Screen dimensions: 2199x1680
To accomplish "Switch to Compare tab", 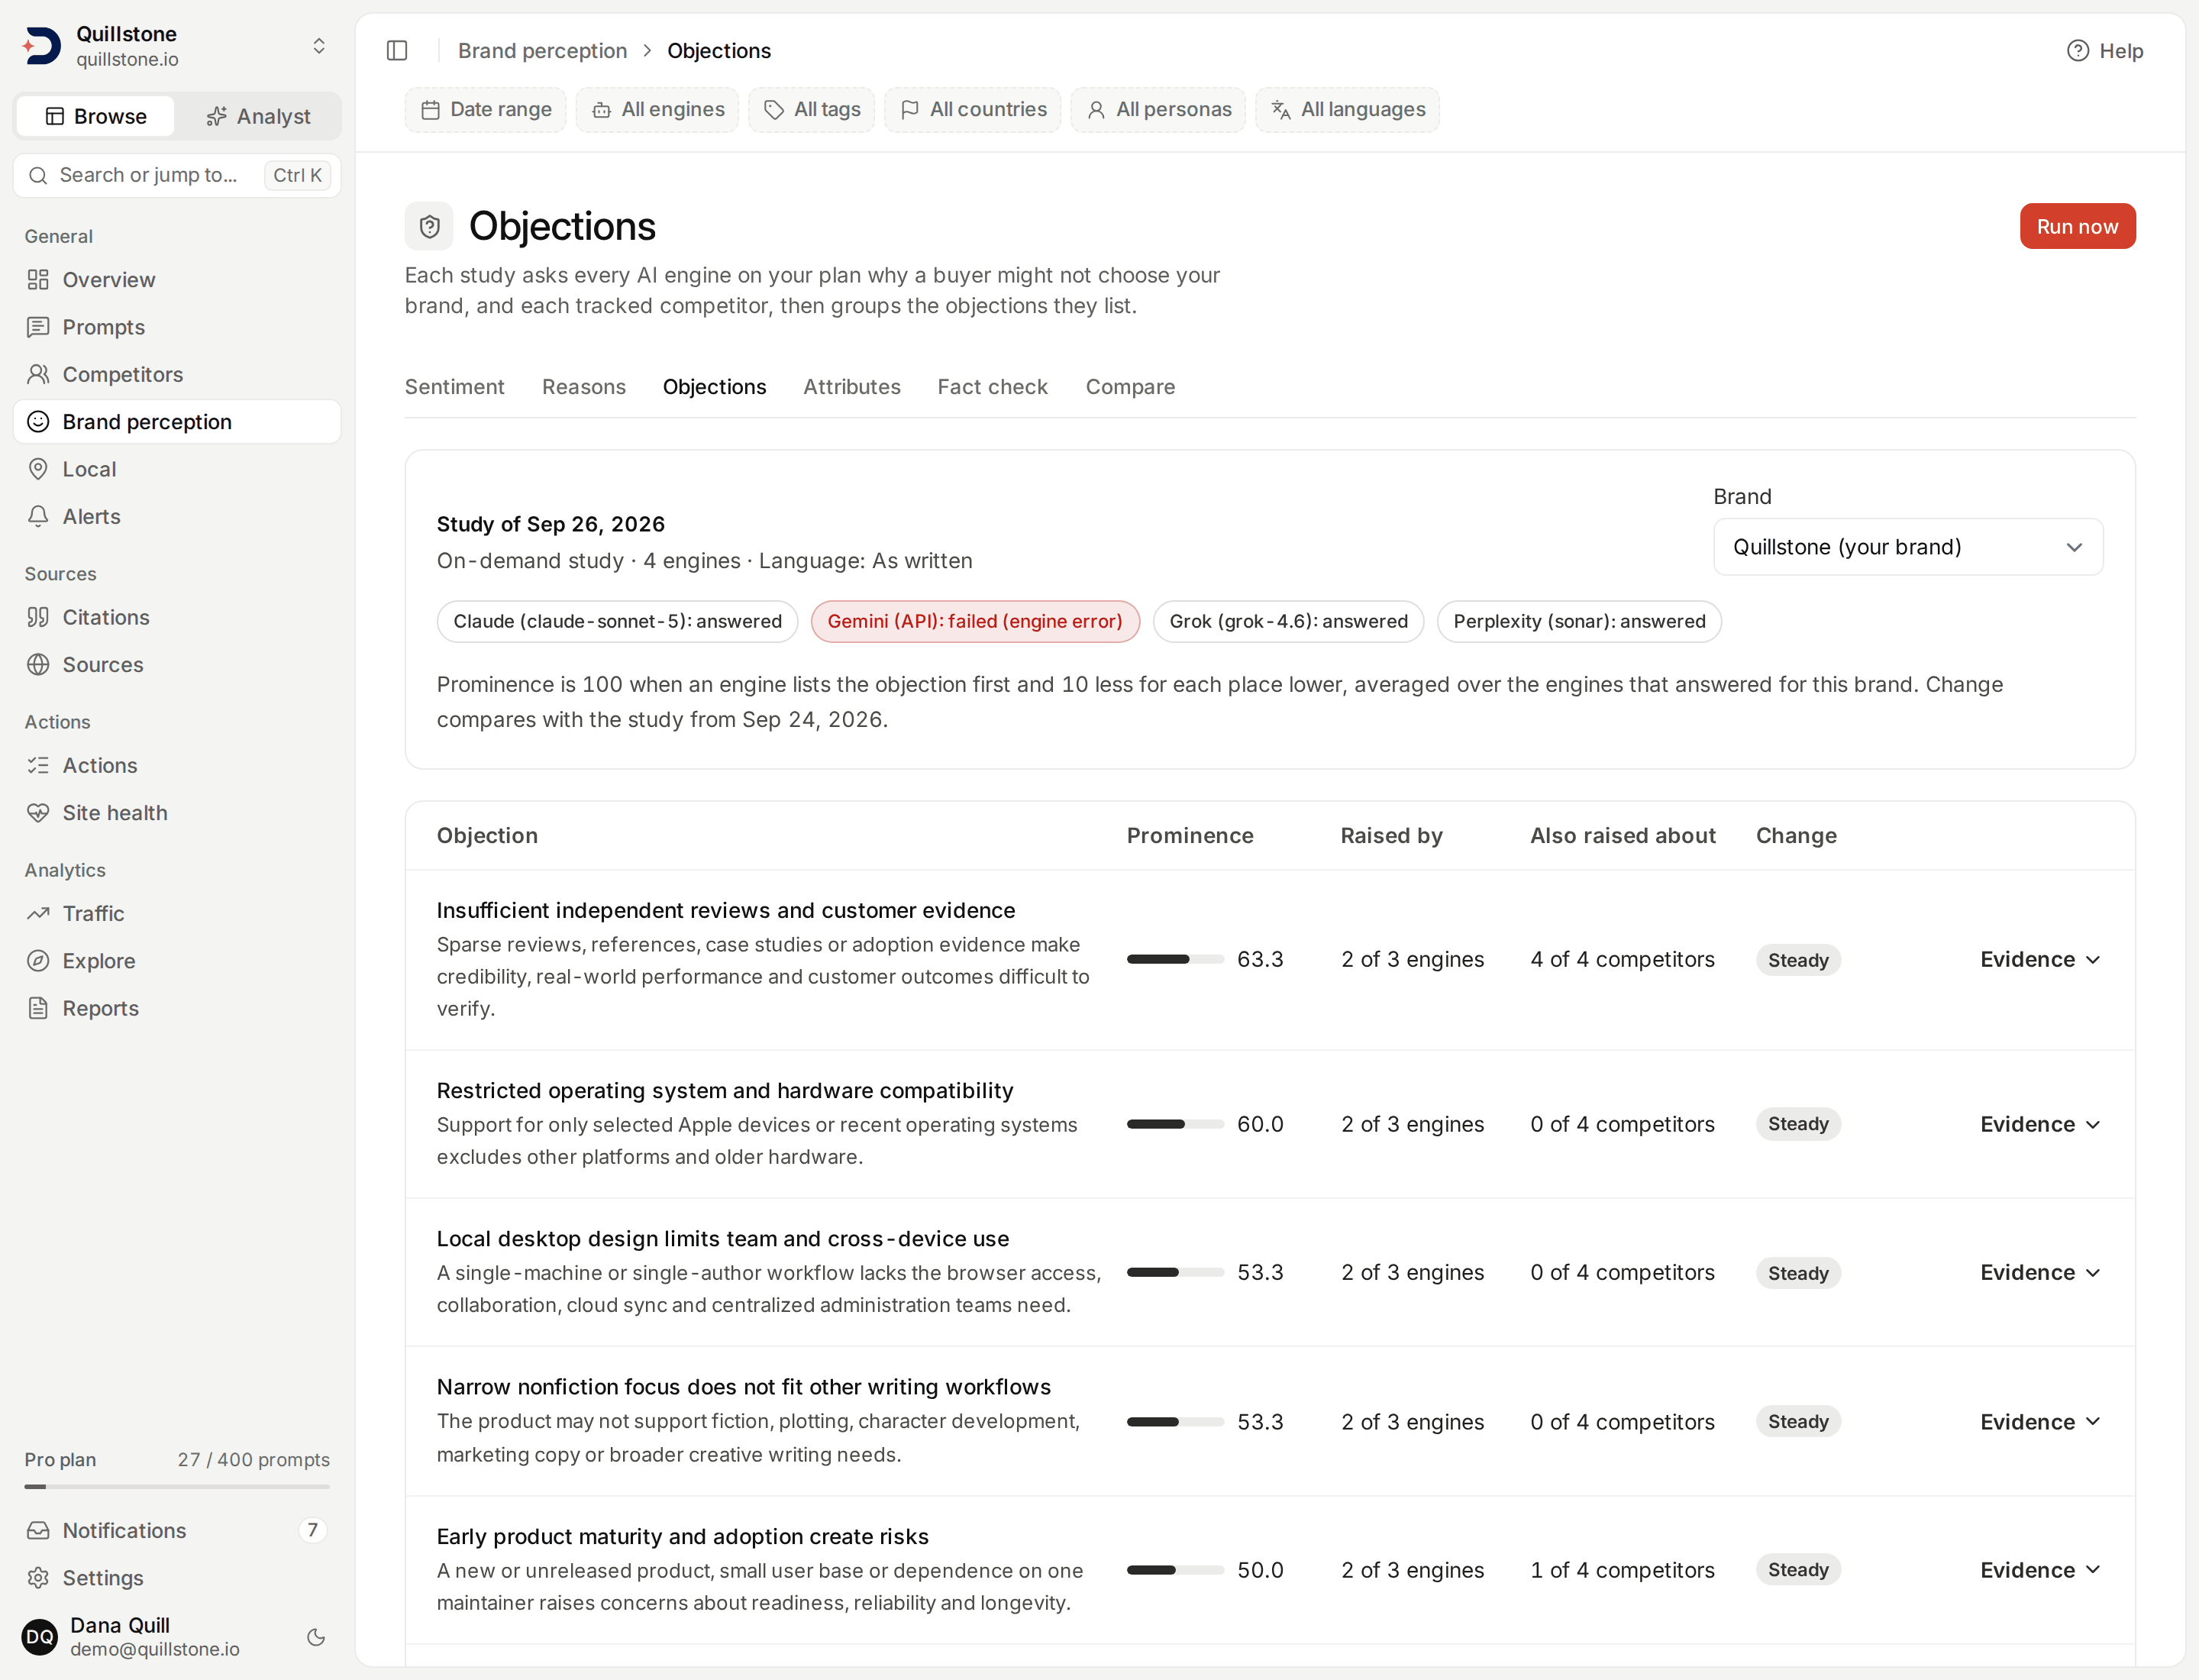I will 1130,387.
